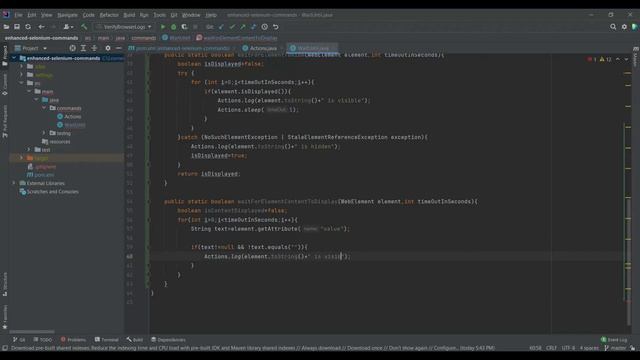Open Search Everywhere magnifier icon
Viewport: 640px width, 360px height.
613,27
